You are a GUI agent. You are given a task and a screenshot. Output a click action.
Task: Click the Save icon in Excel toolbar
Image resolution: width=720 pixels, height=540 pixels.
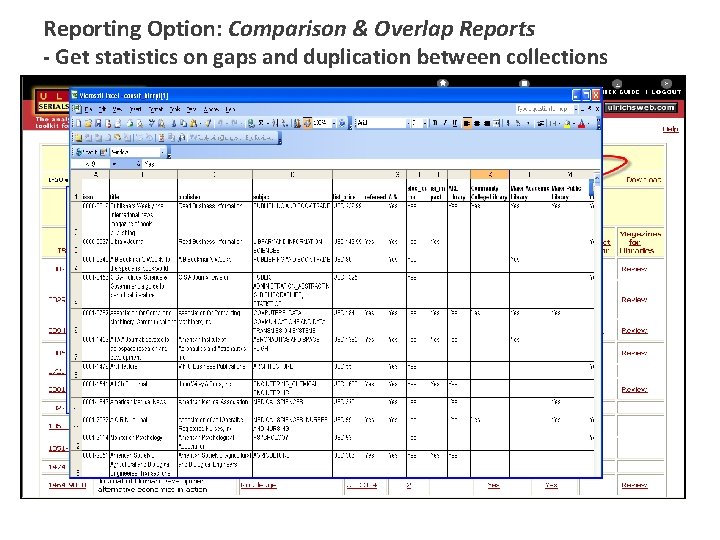(98, 123)
